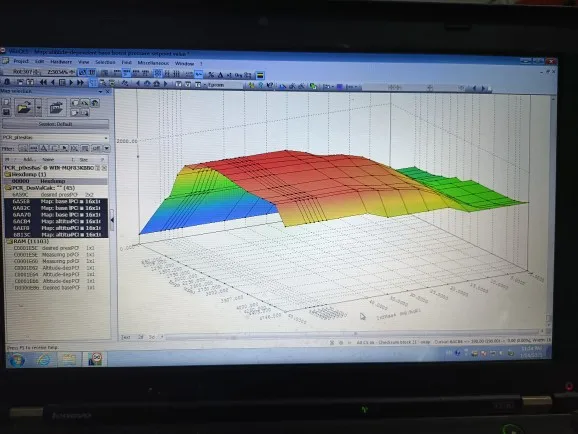Viewport: 578px width, 434px height.
Task: Toggle the triangle filter button
Action: click(44, 148)
